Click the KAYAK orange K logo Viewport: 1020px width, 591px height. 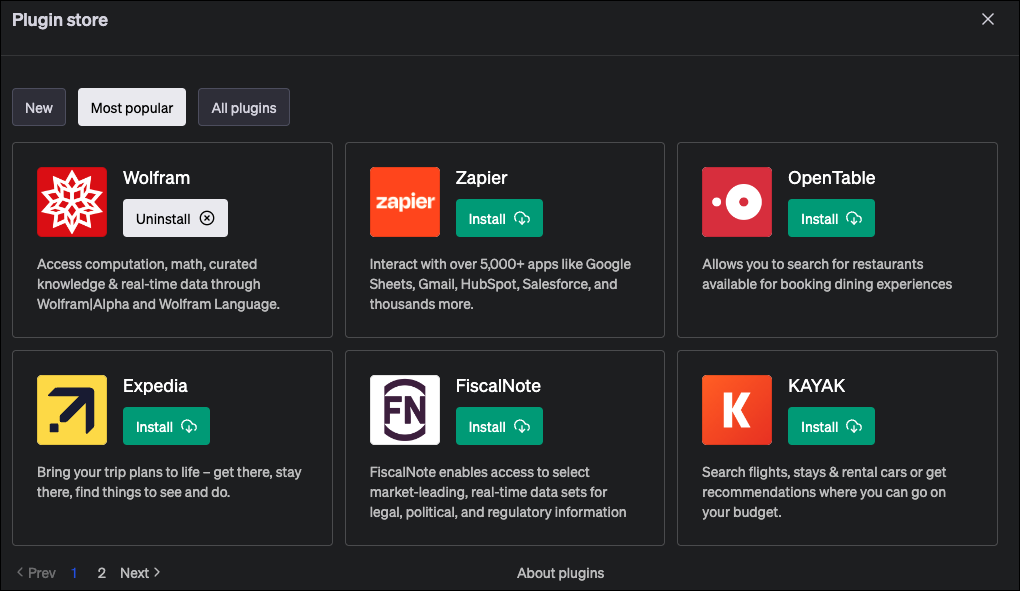click(x=737, y=410)
